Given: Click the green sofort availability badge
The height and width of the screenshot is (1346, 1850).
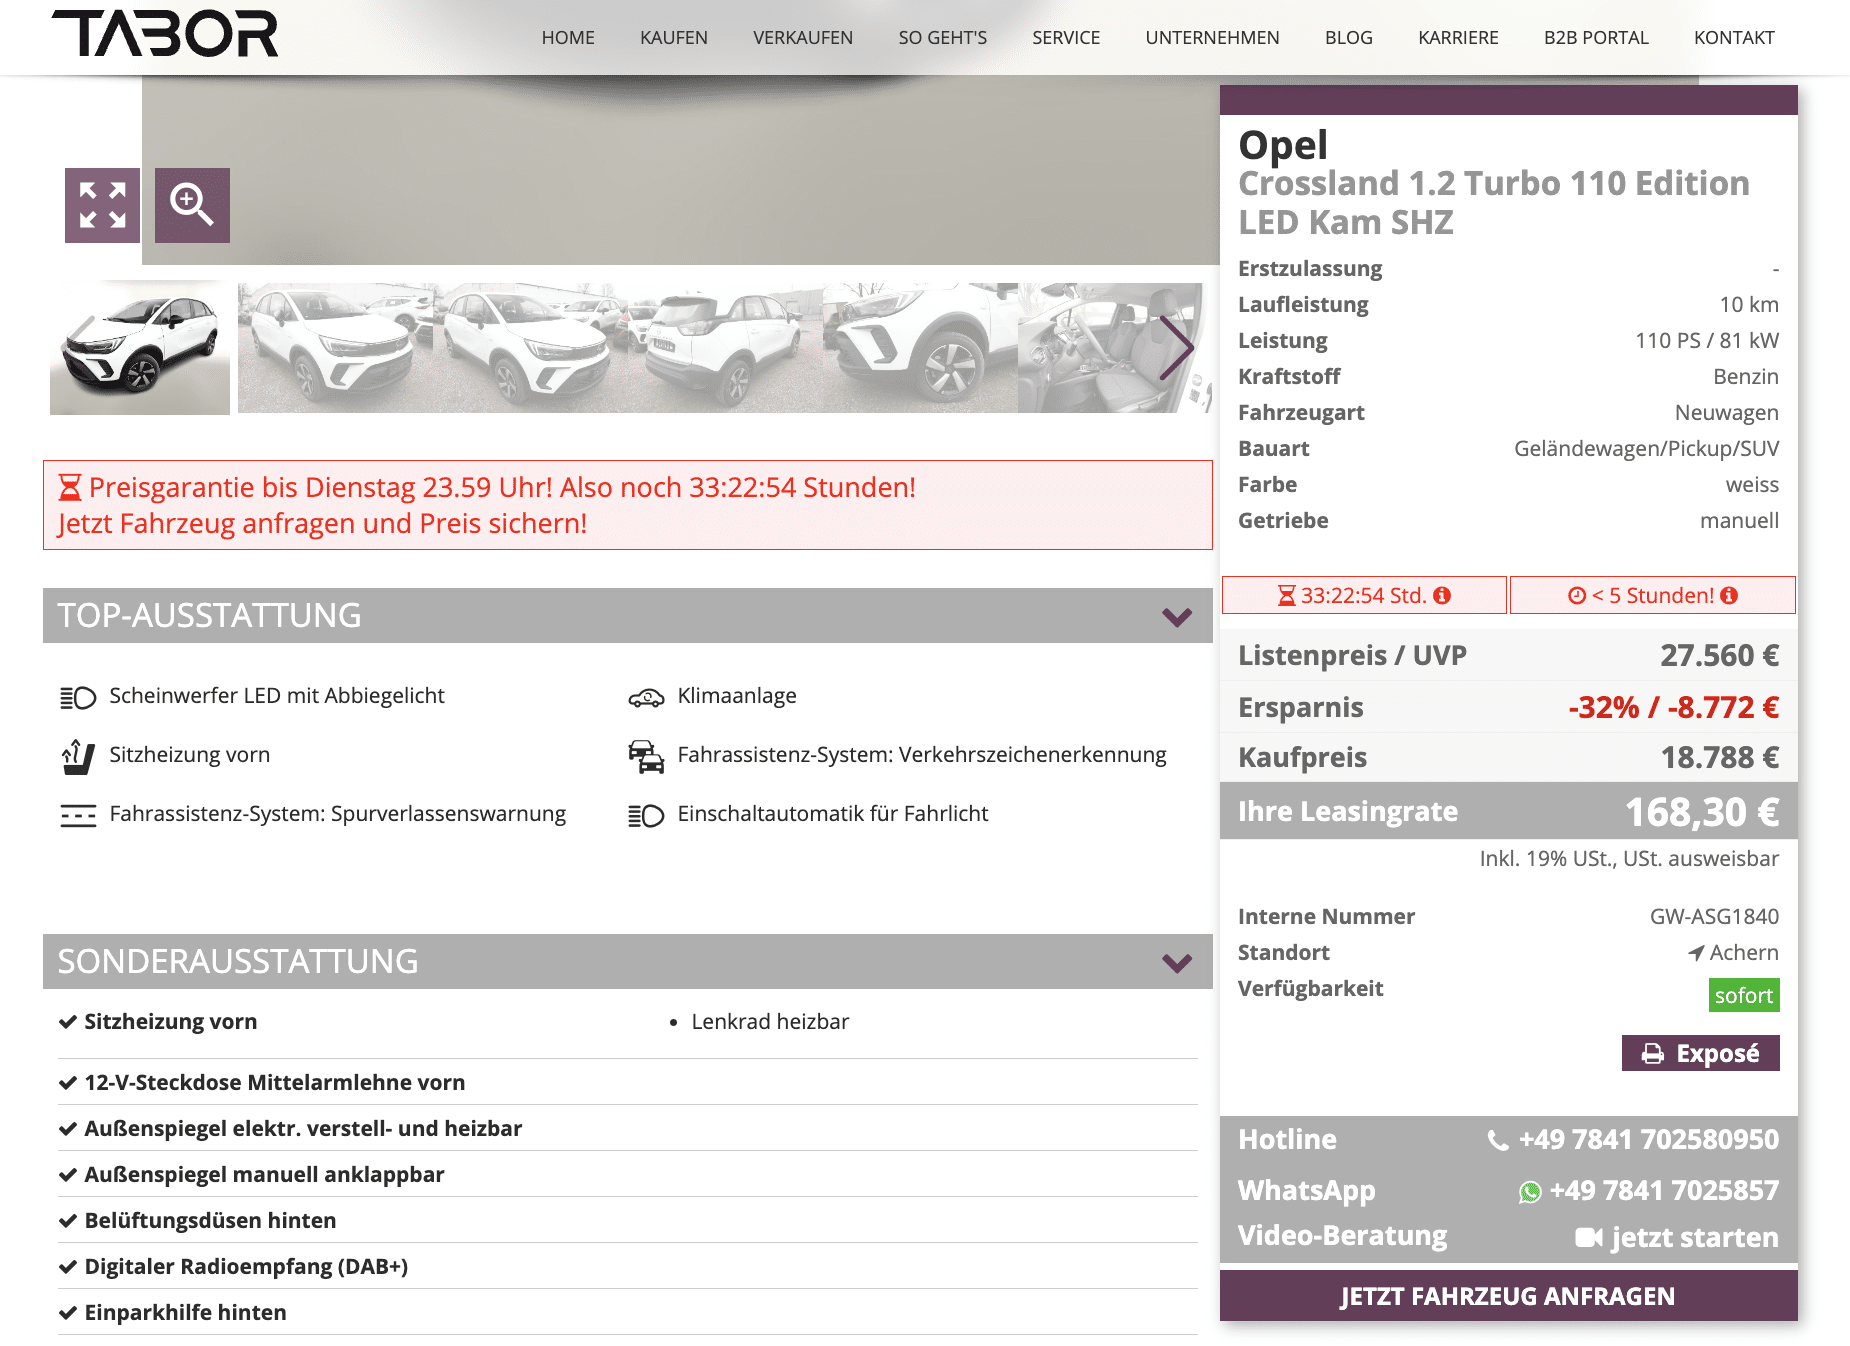Looking at the screenshot, I should 1744,995.
